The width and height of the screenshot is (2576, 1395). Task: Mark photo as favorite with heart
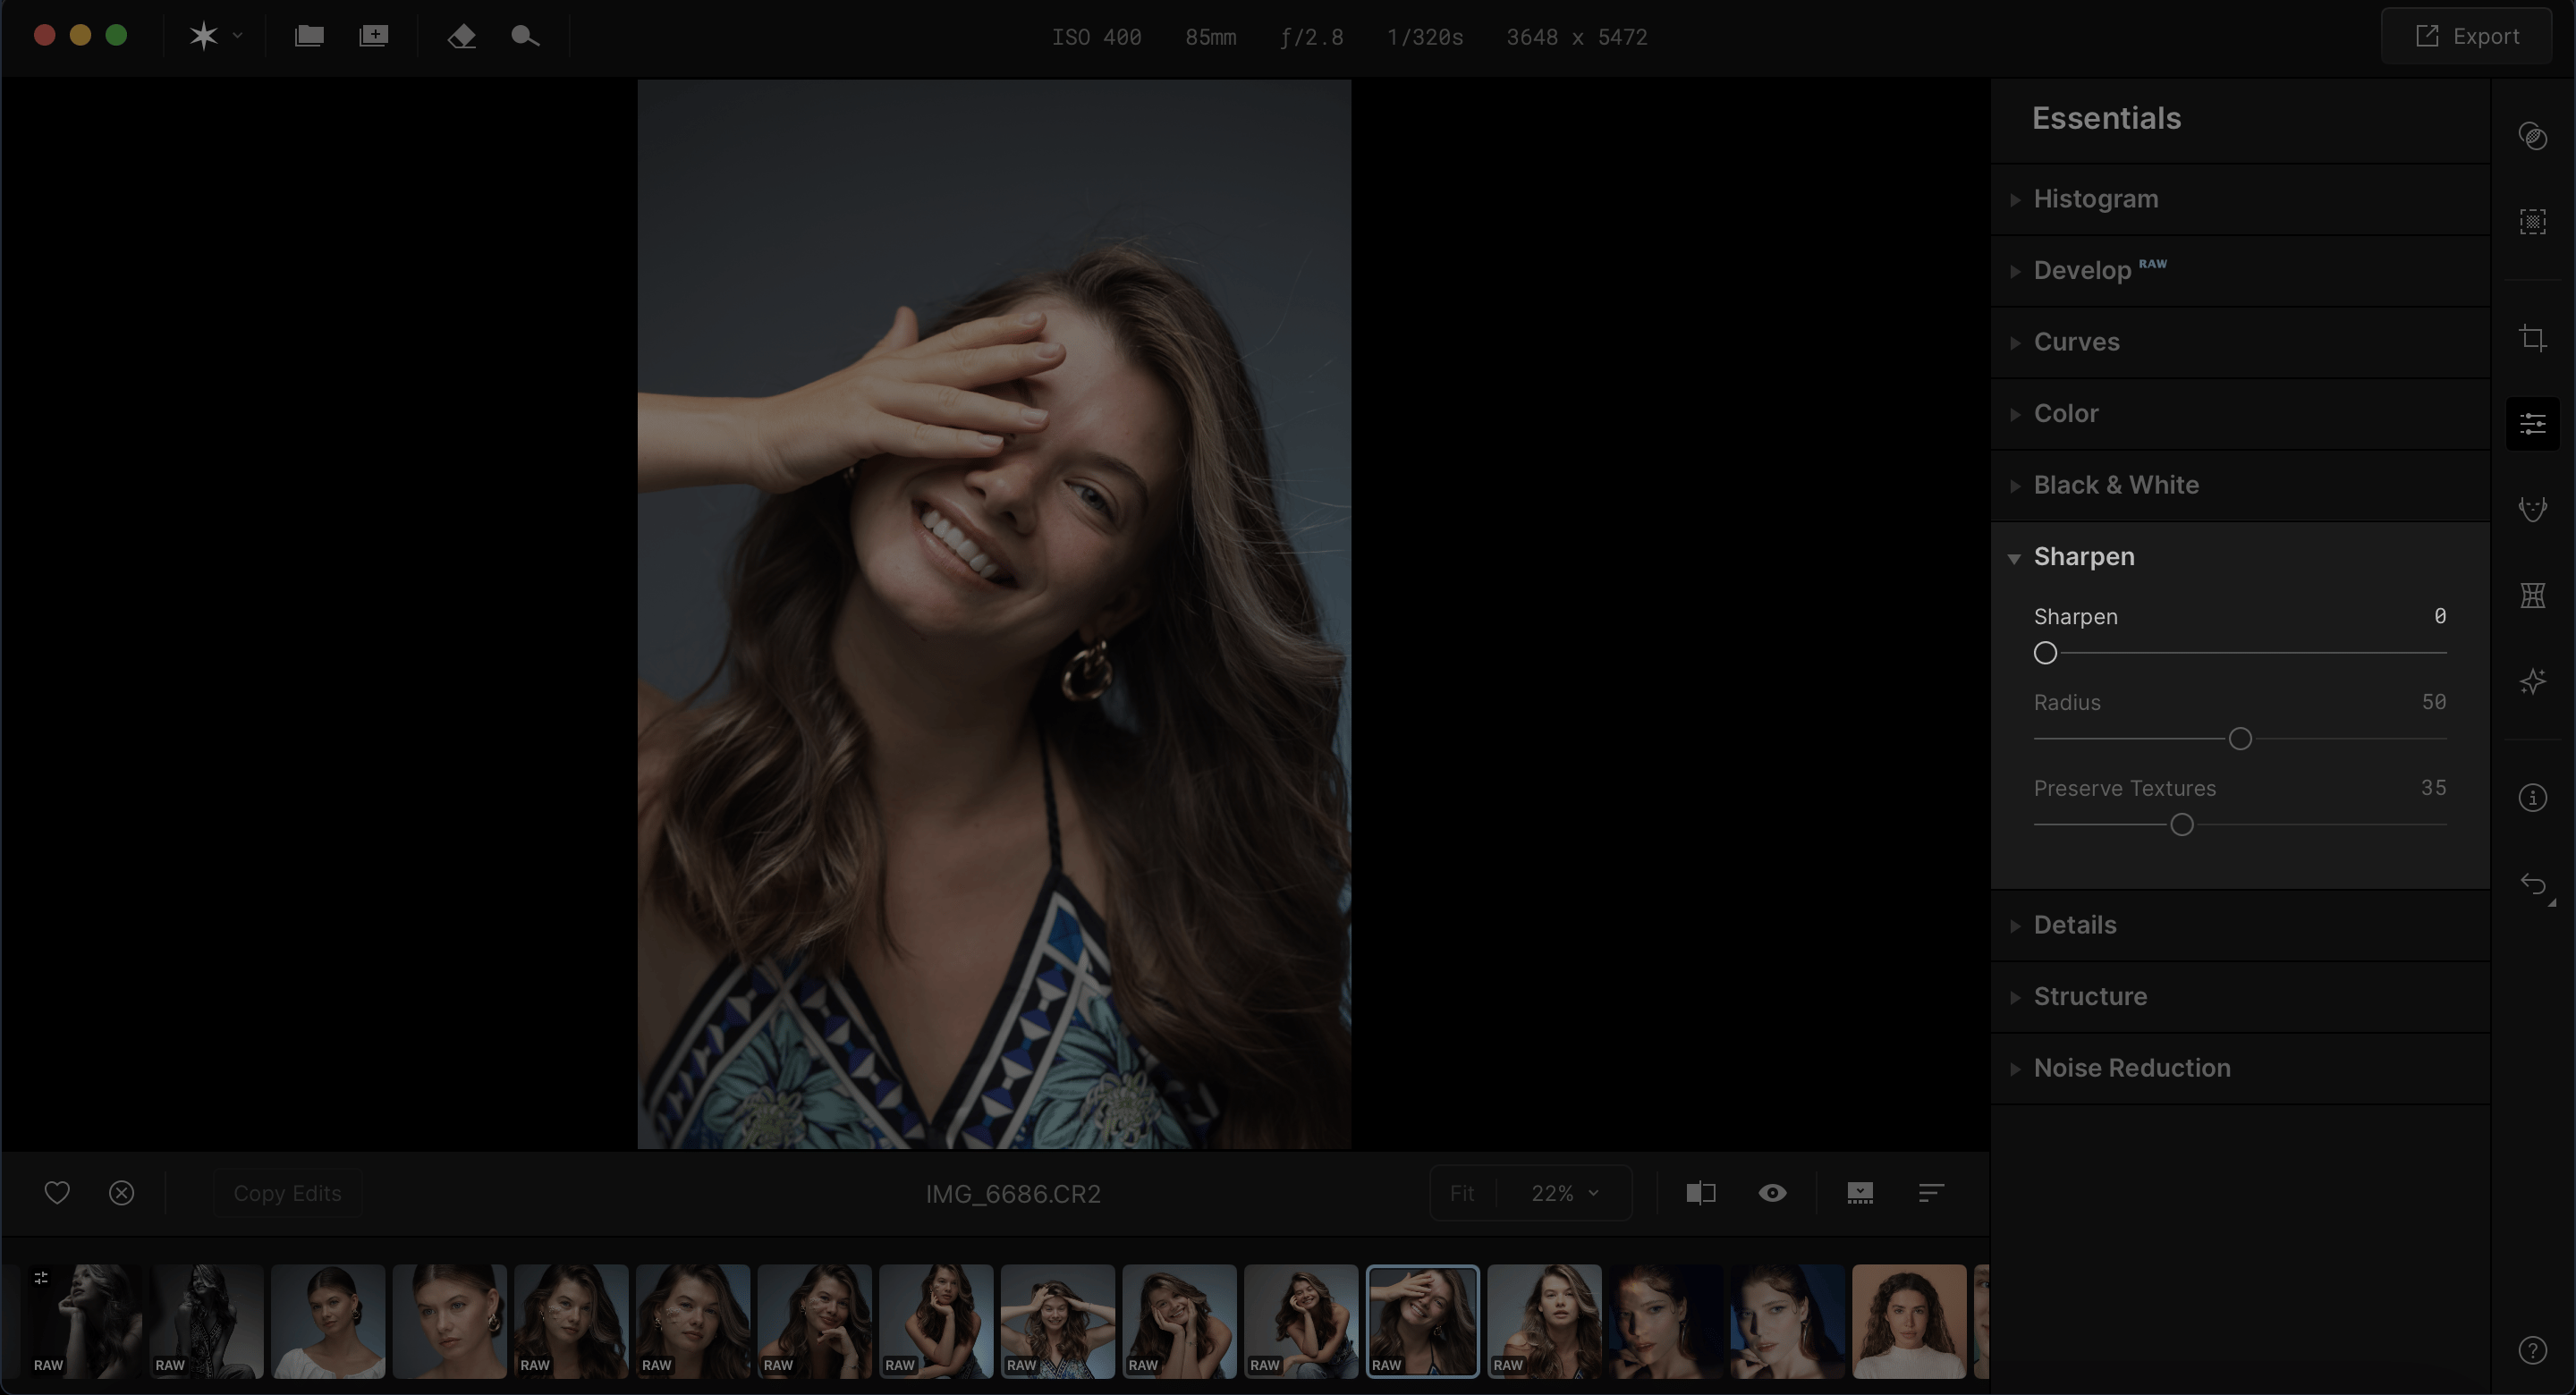[57, 1193]
